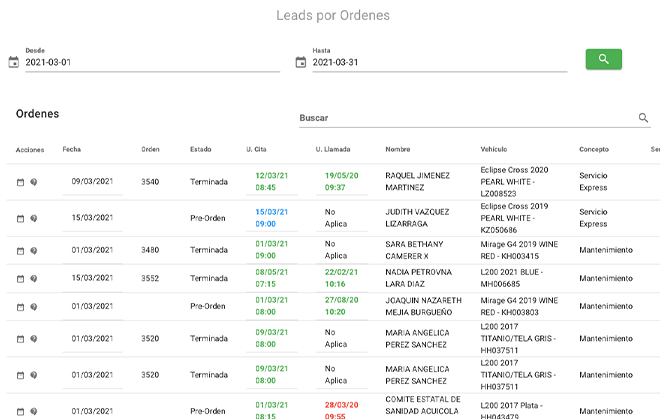Open calendar action for RAQUEL JIMENEZ MARTINEZ row
660x419 pixels.
pos(20,182)
